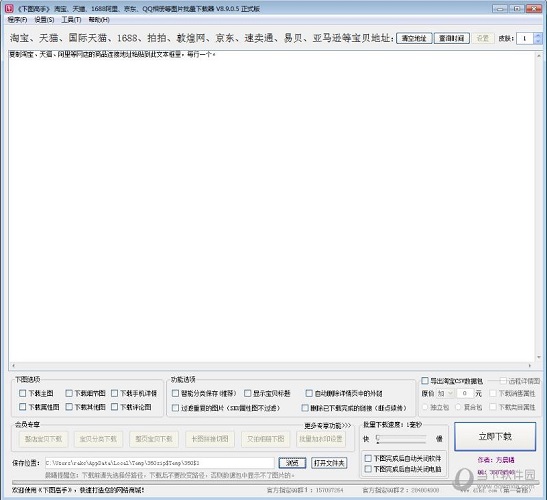547x500 pixels.
Task: Click the 打开文件夹 button
Action: click(x=329, y=463)
